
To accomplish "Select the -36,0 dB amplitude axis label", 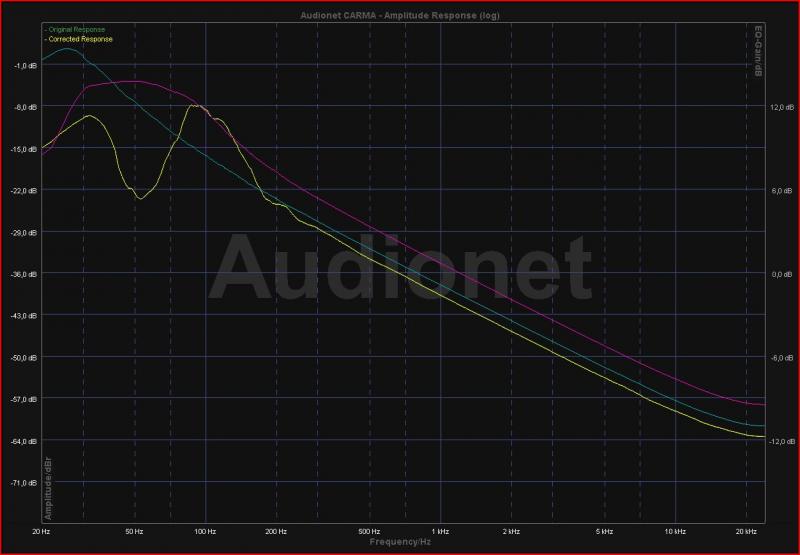I will click(x=24, y=274).
